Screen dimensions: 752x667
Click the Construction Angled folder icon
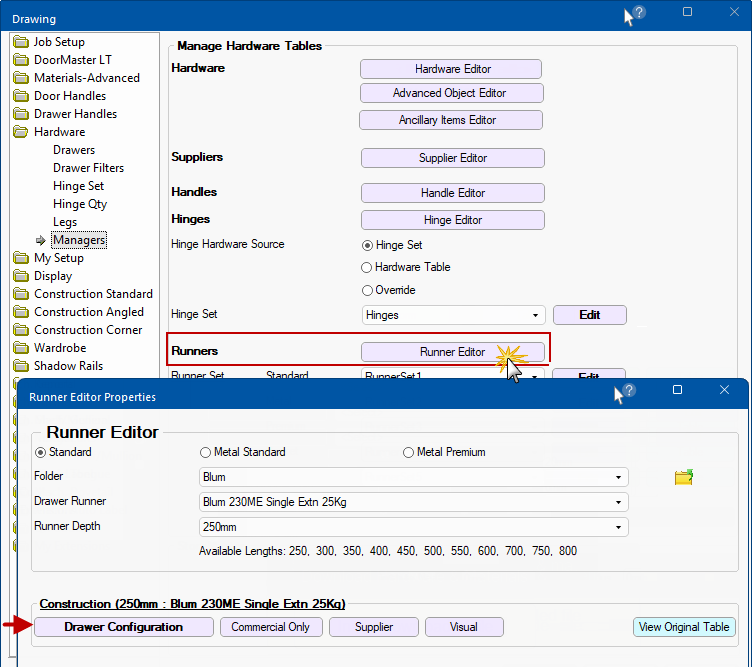click(21, 312)
